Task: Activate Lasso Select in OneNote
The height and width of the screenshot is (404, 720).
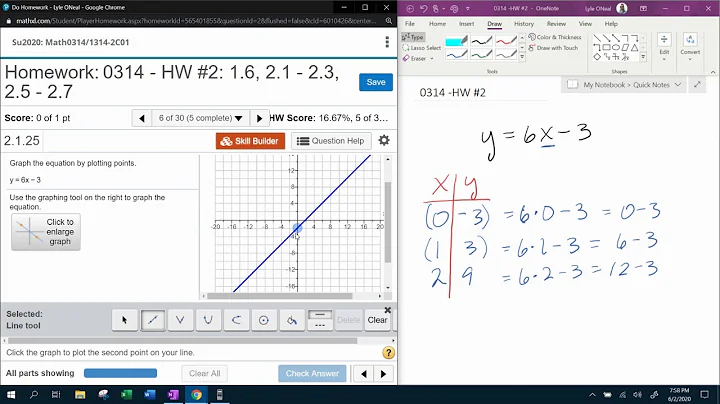Action: click(422, 48)
